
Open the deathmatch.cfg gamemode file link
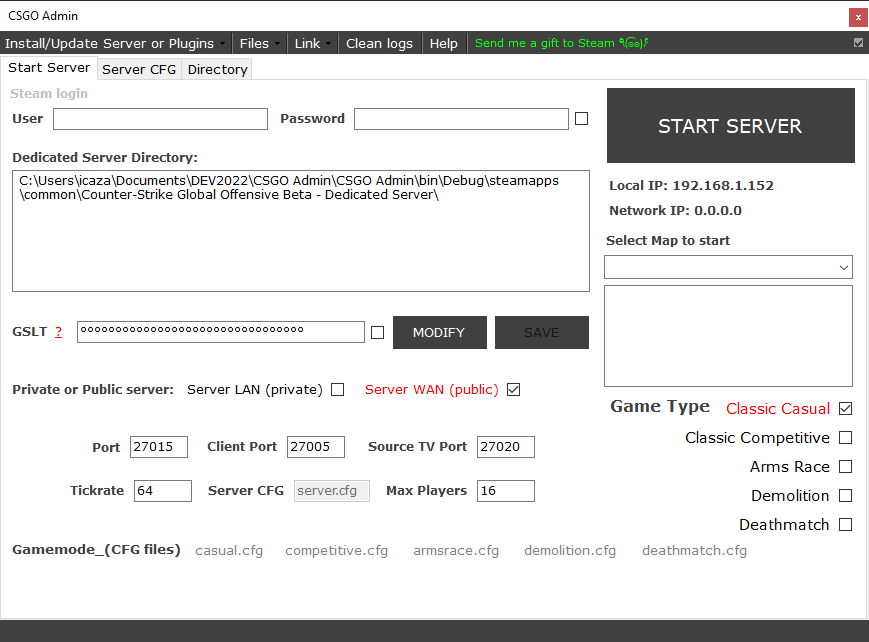[x=694, y=551]
